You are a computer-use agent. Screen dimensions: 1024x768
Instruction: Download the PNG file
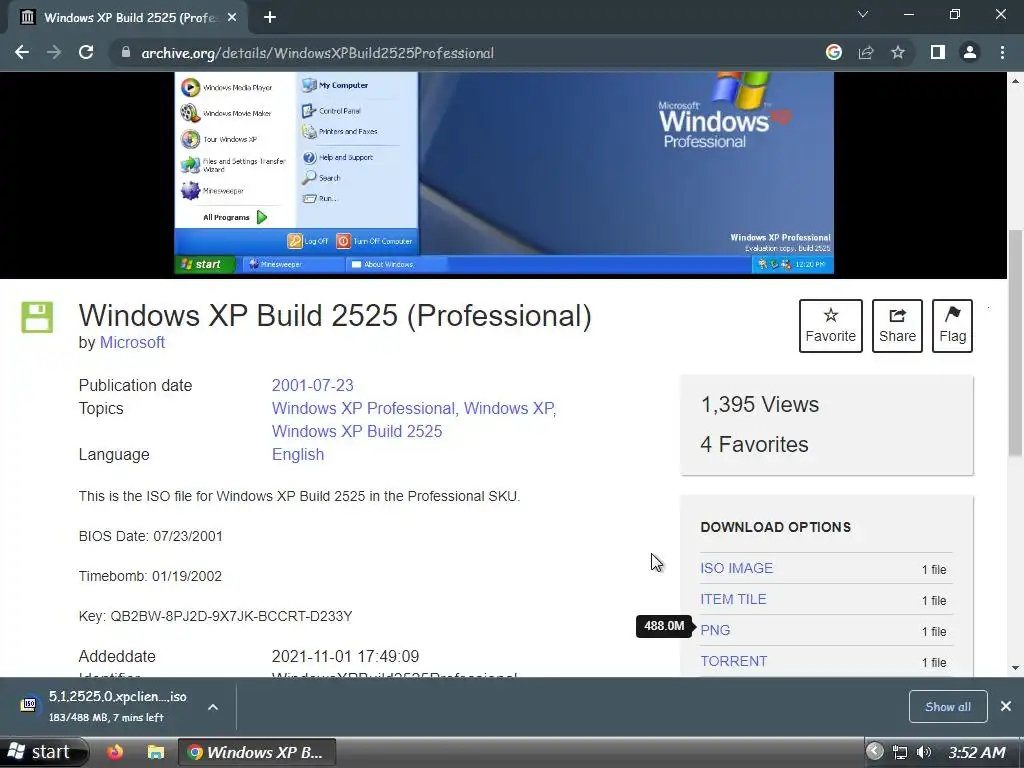[x=715, y=630]
